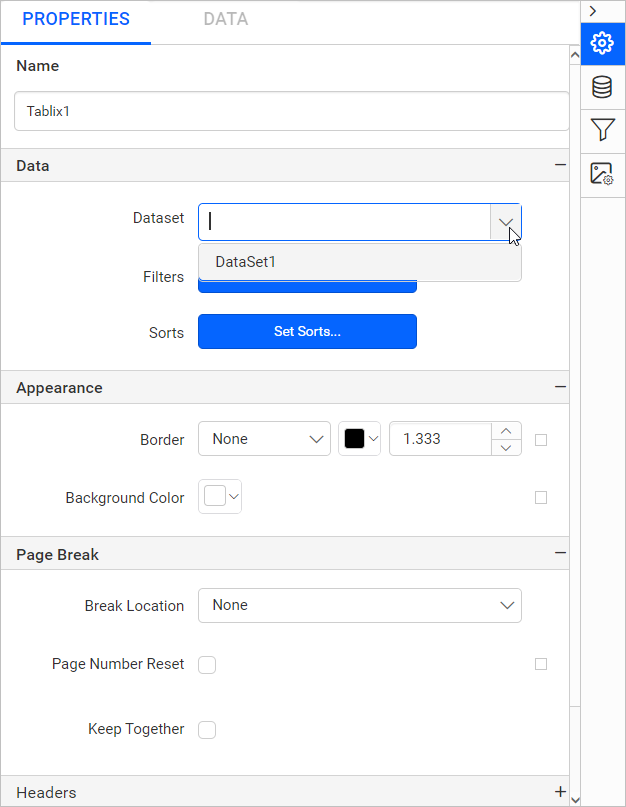Toggle the Dataset dropdown arrow

506,222
